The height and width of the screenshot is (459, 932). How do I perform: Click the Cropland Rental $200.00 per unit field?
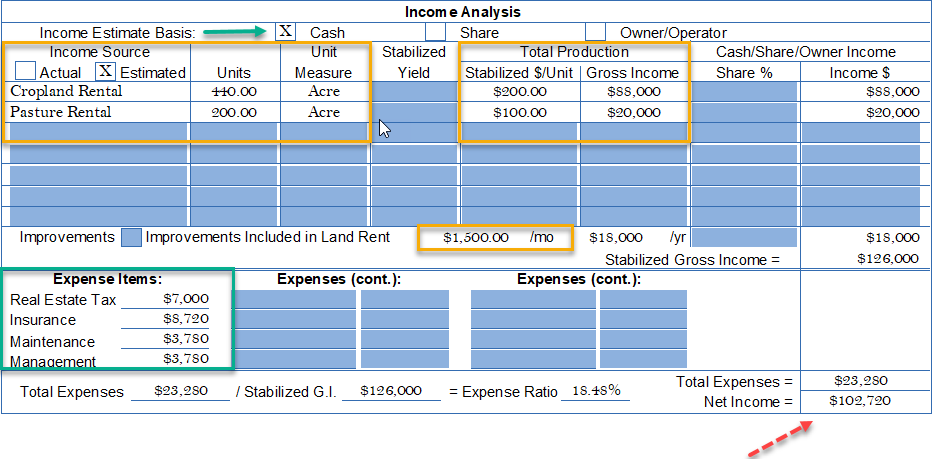click(519, 92)
